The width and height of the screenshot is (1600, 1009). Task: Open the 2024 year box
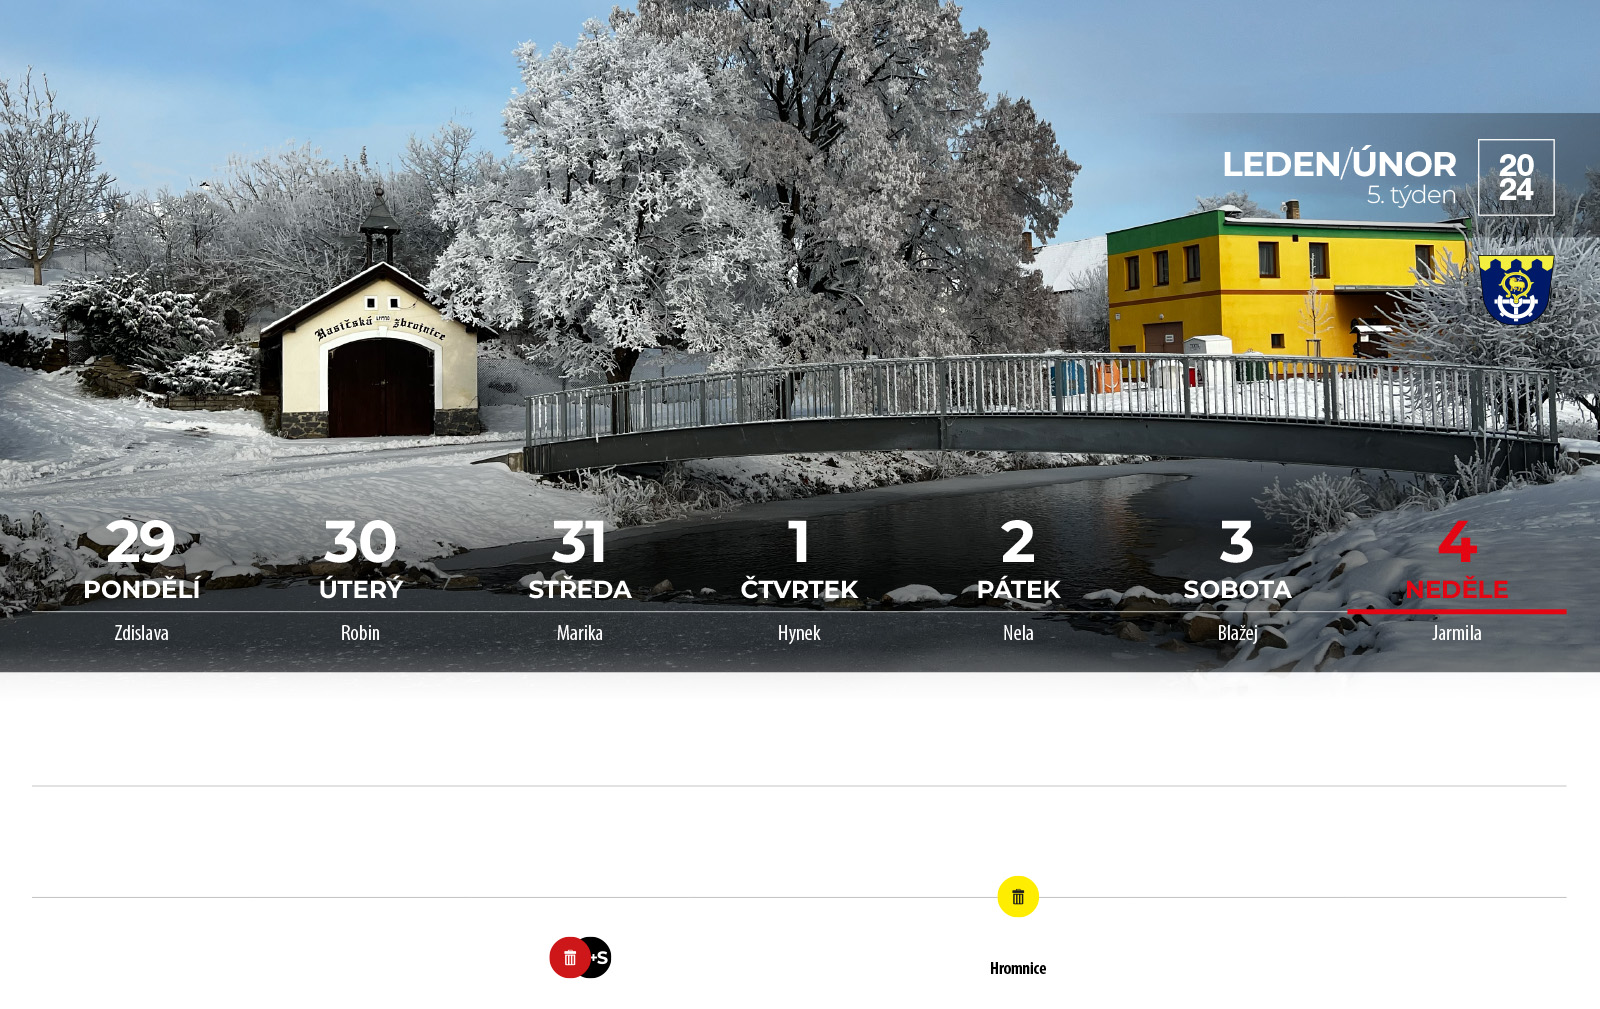pos(1516,177)
